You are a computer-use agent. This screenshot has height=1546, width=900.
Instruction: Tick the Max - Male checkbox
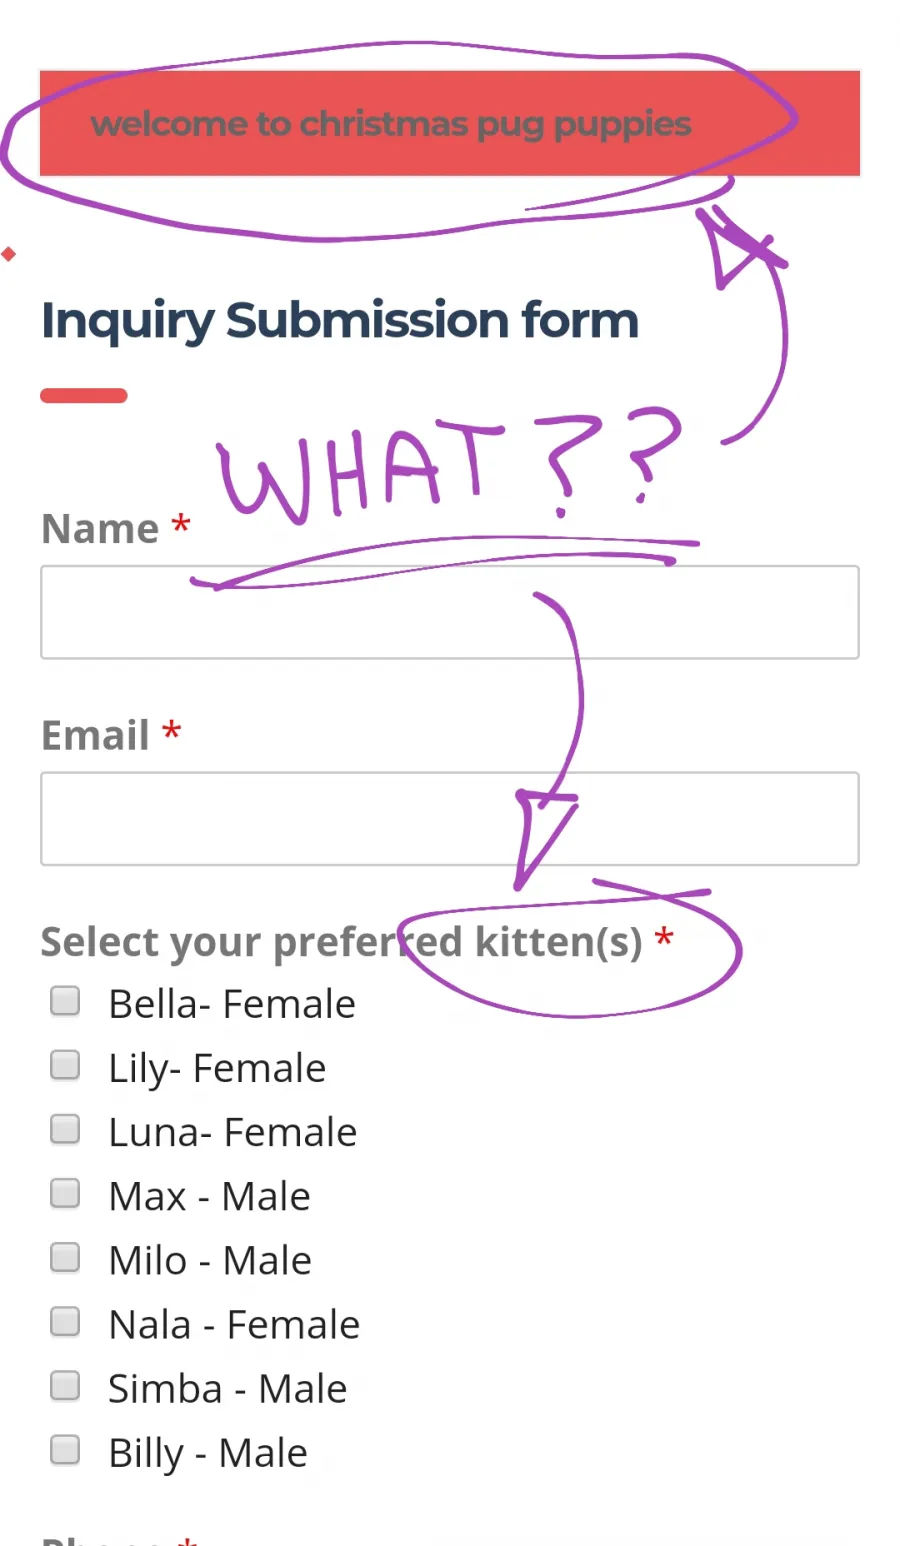coord(65,1193)
